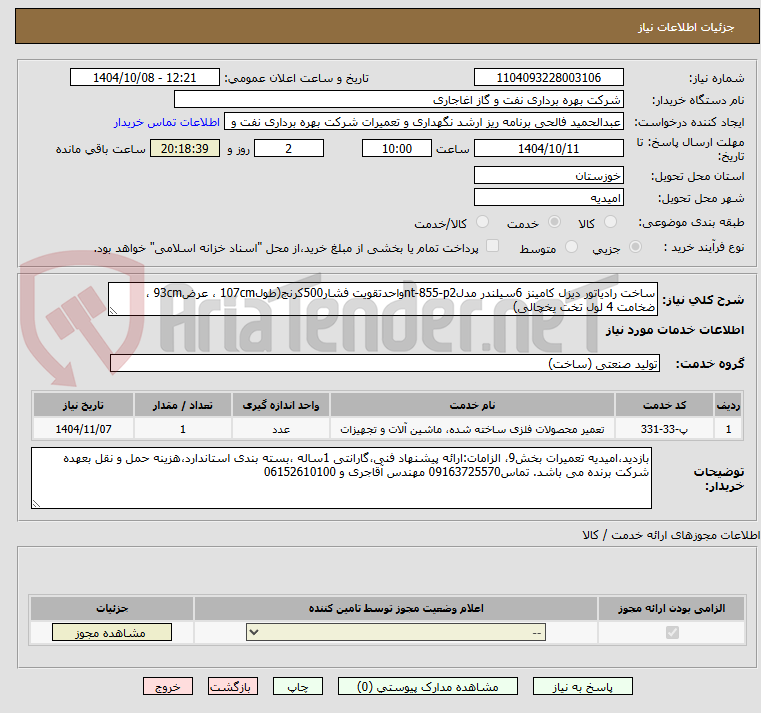Click the delivery province field خوزستان

549,175
